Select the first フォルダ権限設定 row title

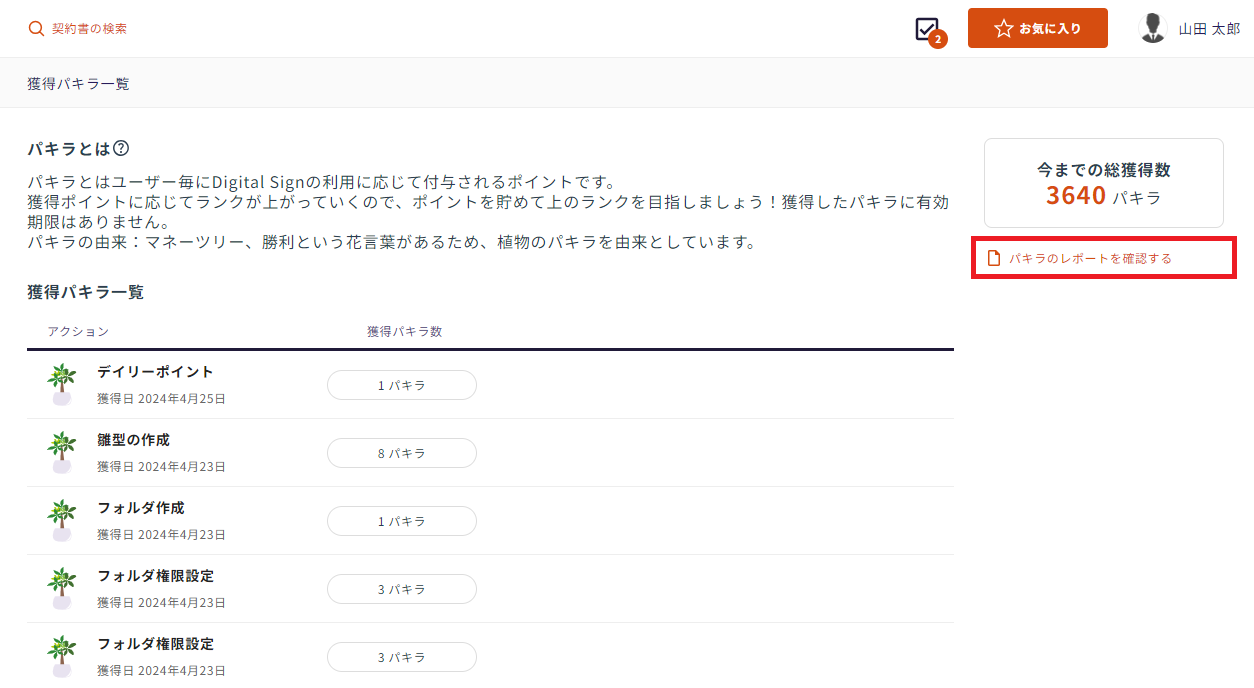155,576
